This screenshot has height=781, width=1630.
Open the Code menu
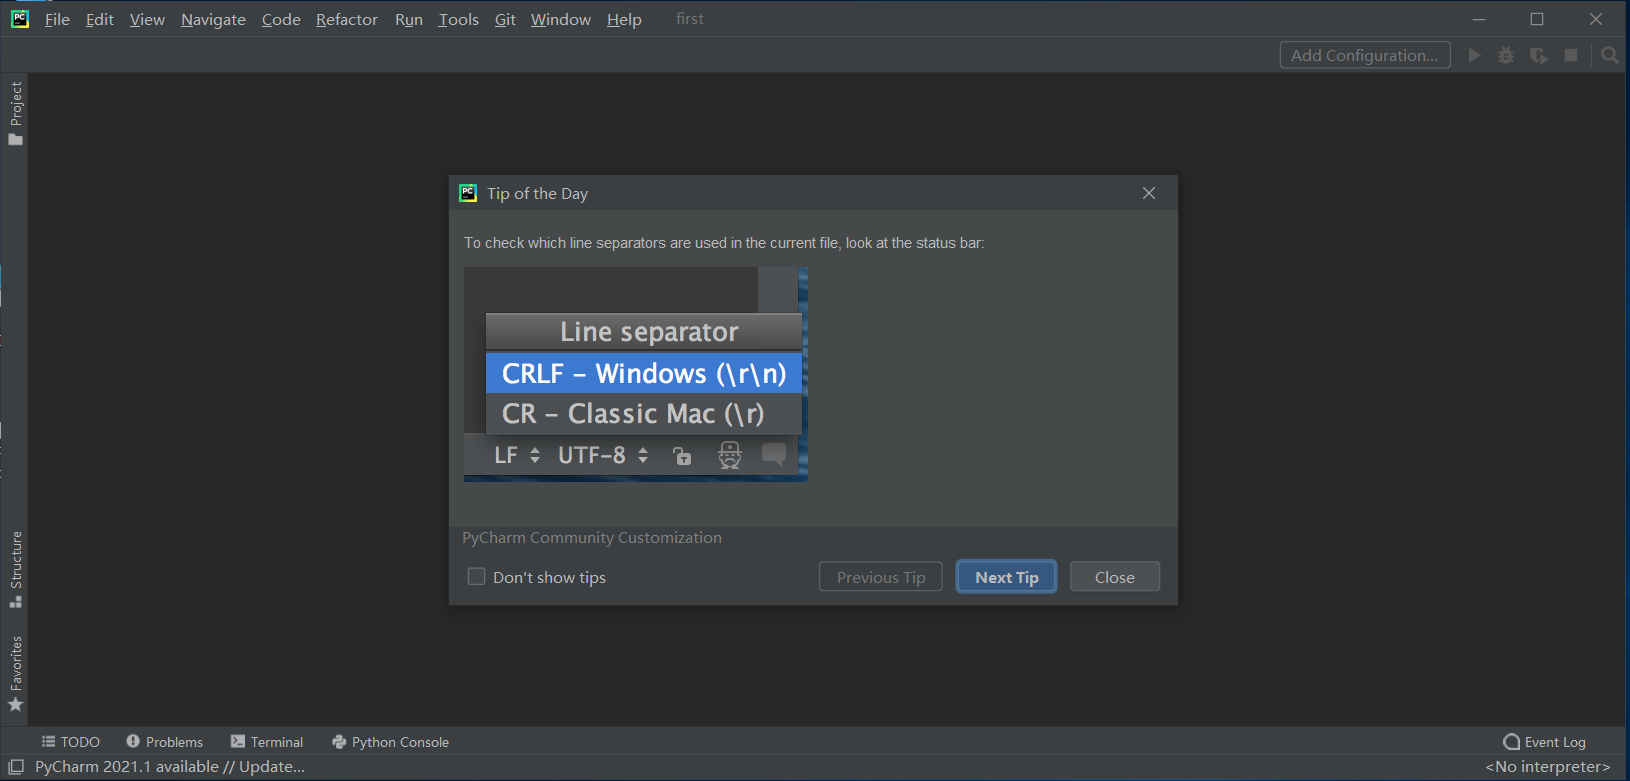point(281,19)
